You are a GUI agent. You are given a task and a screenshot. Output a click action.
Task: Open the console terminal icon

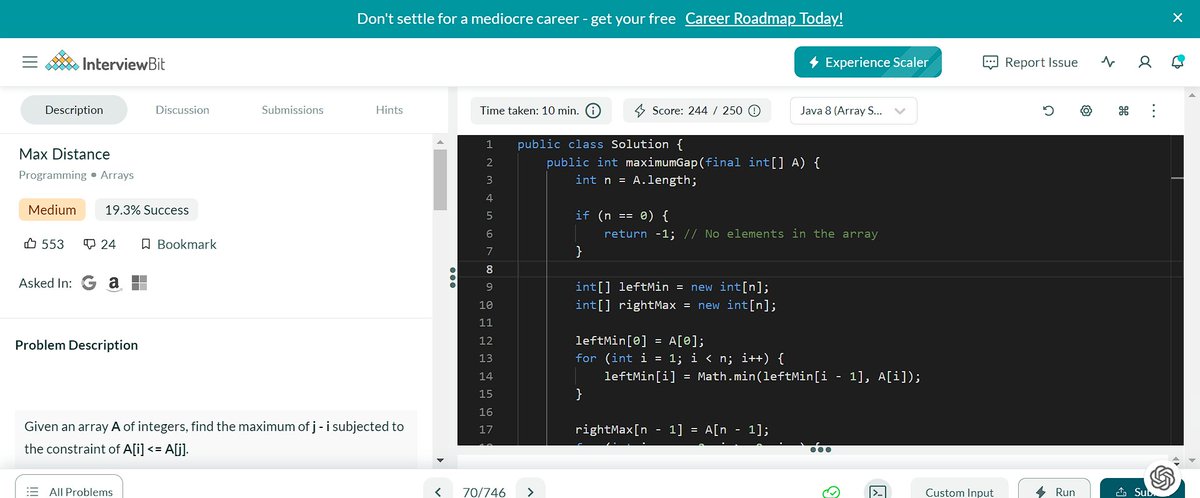coord(878,491)
